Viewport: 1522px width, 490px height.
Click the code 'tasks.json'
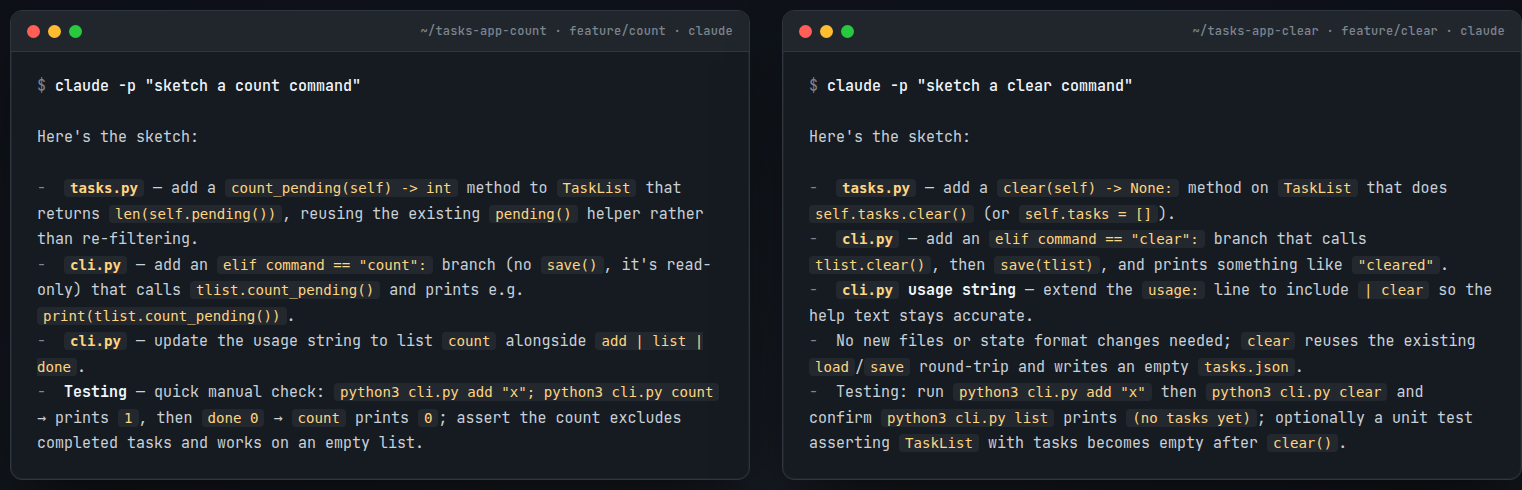(1246, 367)
